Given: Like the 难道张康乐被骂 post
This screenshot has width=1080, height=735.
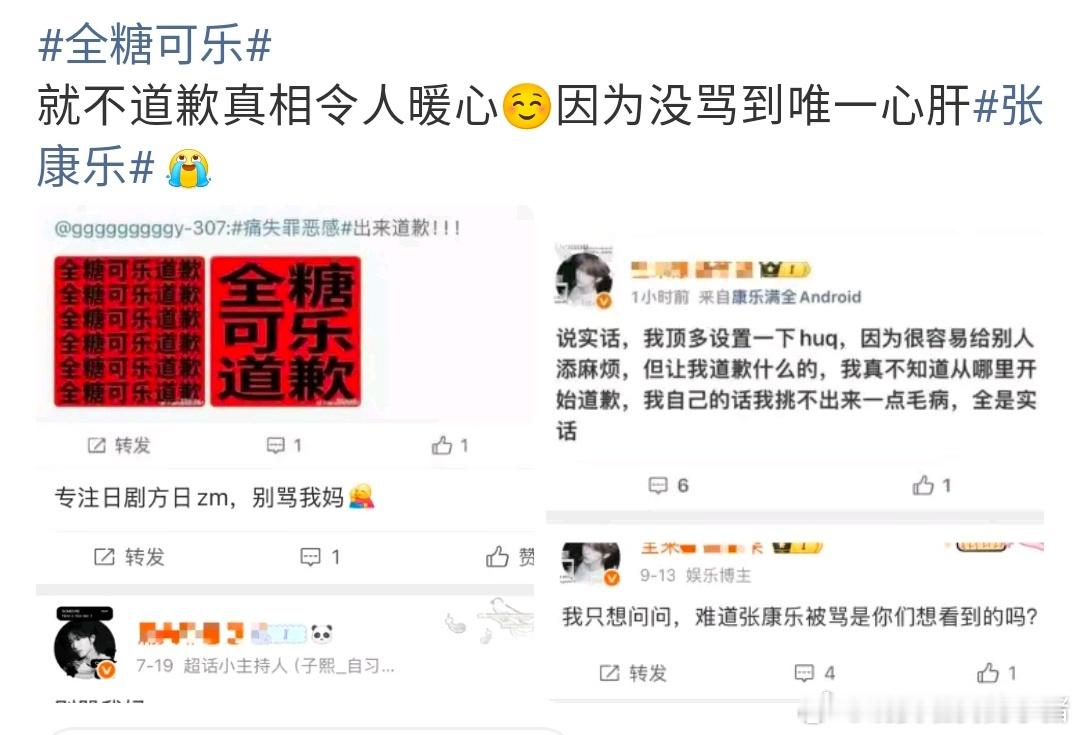Looking at the screenshot, I should click(996, 673).
